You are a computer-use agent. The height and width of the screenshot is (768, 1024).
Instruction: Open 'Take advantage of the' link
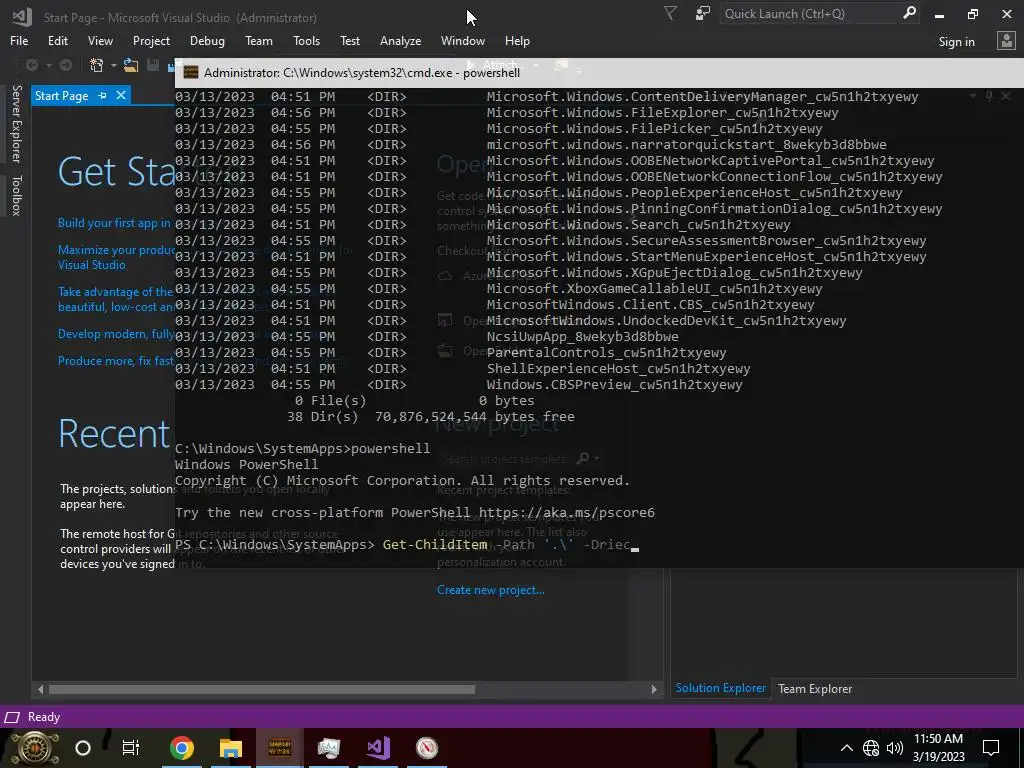pos(116,299)
